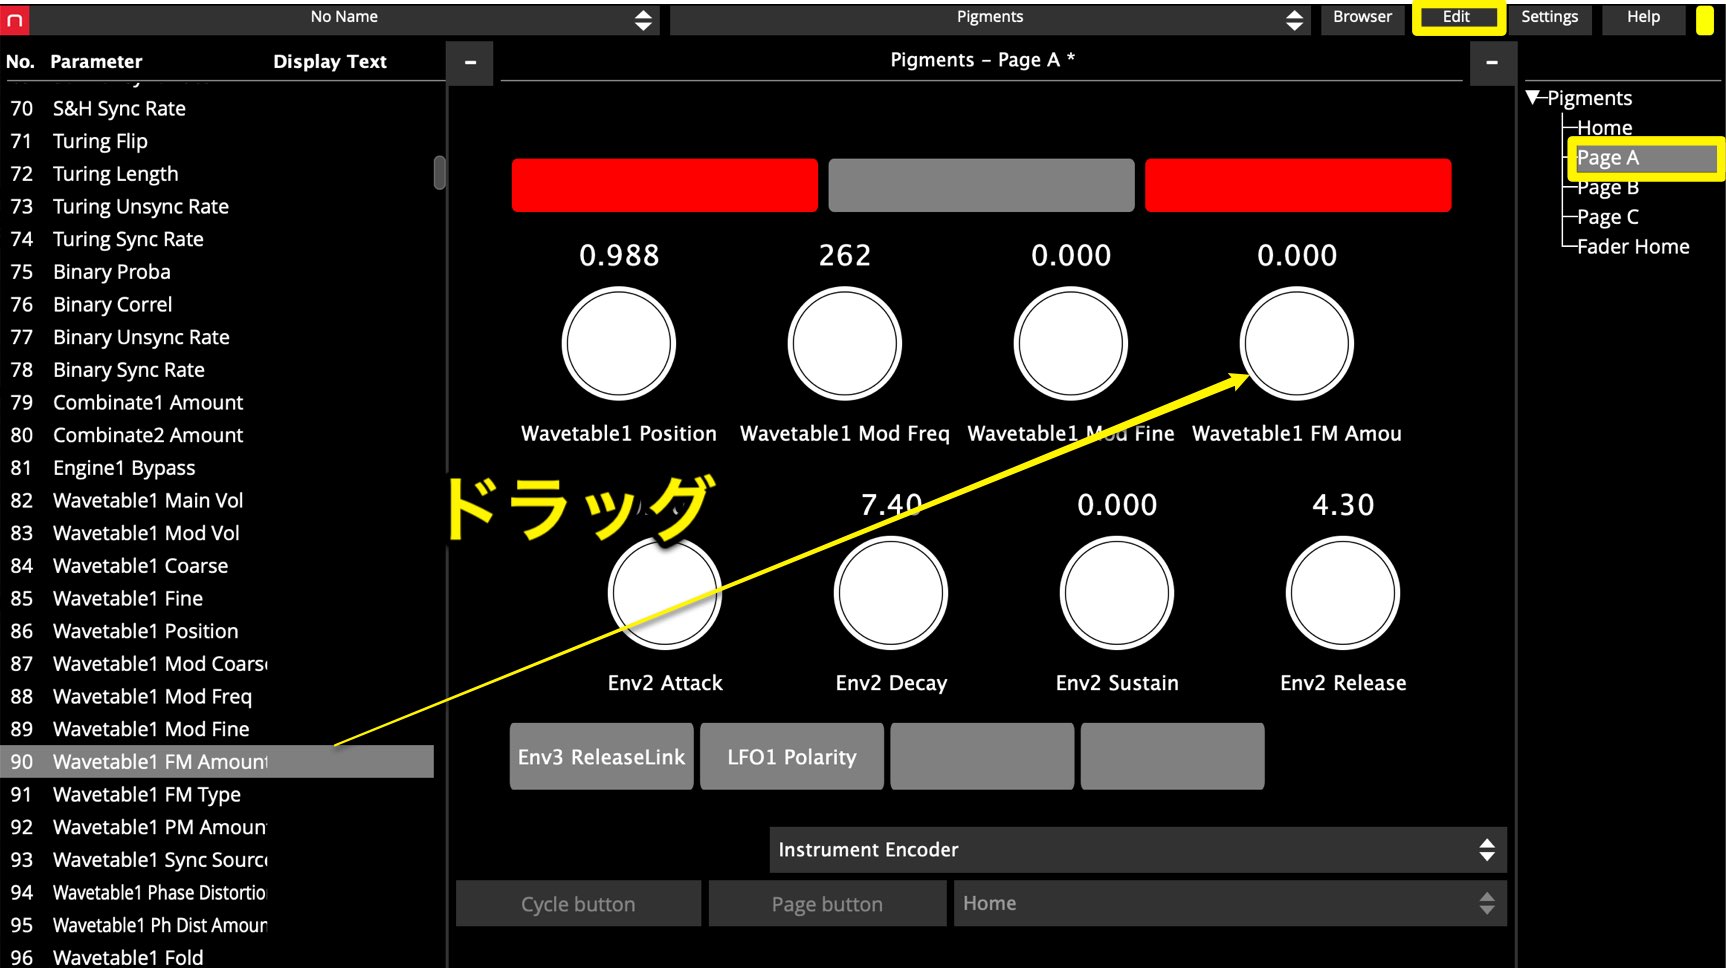Select the right red top pad
The width and height of the screenshot is (1726, 968).
1298,185
